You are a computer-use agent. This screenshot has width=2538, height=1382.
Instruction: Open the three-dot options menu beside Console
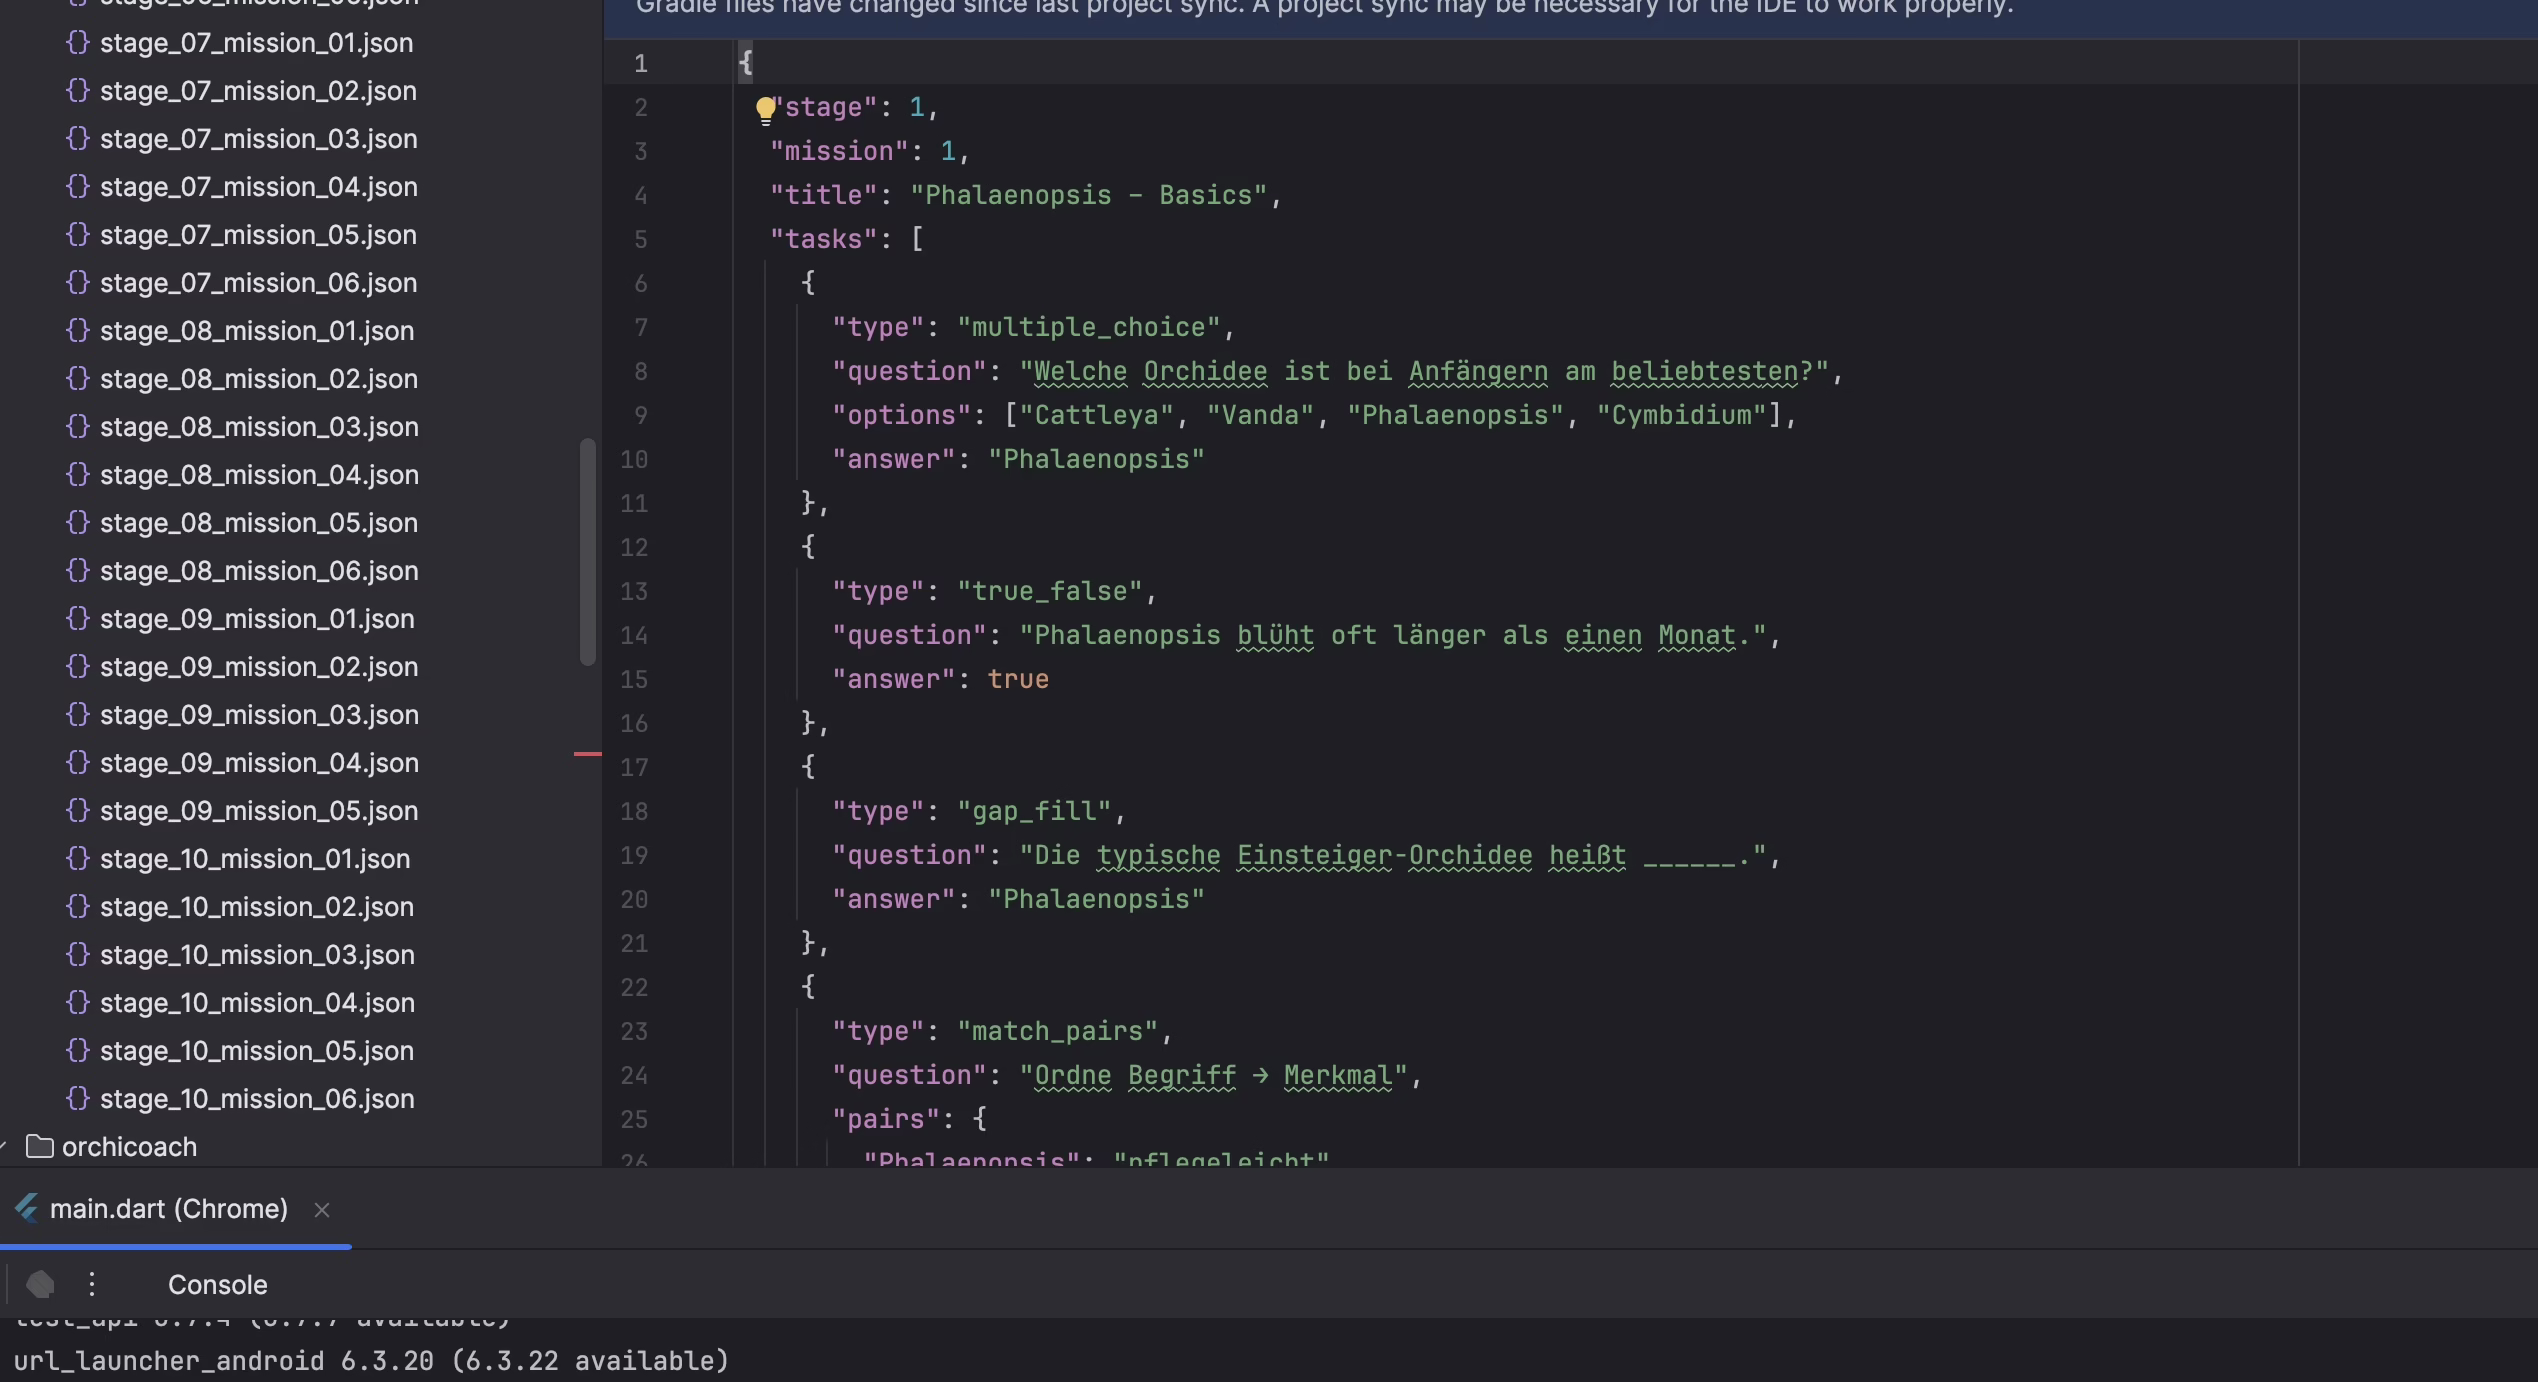tap(91, 1285)
